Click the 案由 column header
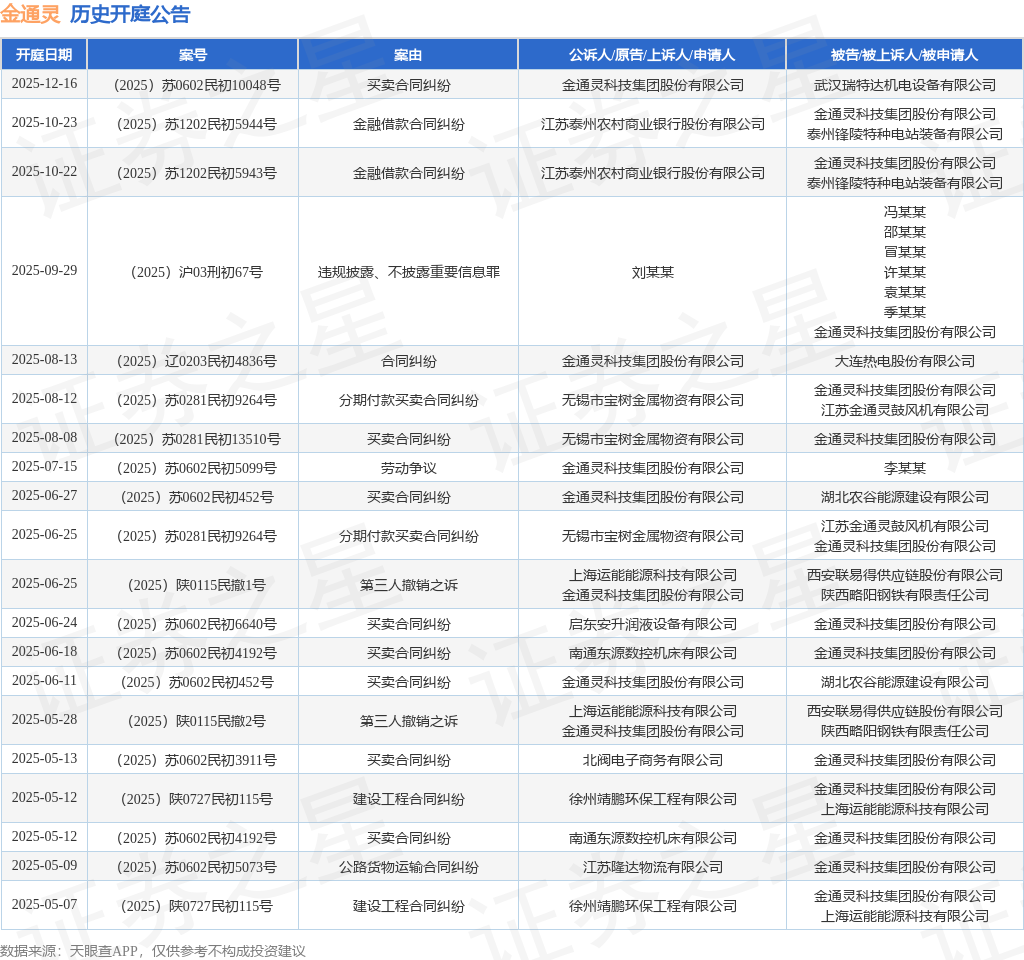The image size is (1024, 960). click(408, 55)
